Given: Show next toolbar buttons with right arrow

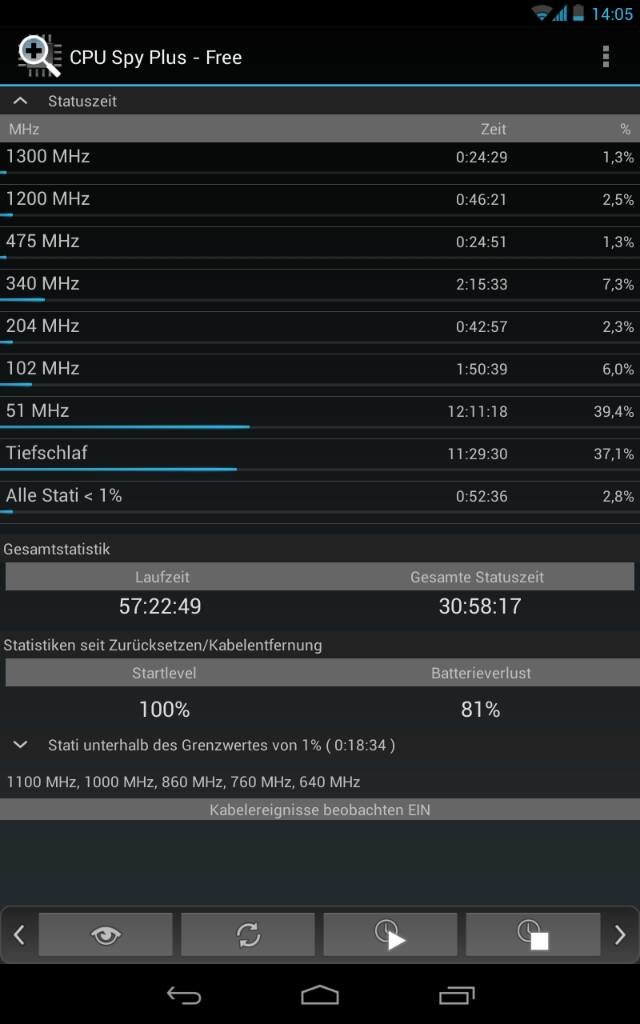Looking at the screenshot, I should pos(620,935).
